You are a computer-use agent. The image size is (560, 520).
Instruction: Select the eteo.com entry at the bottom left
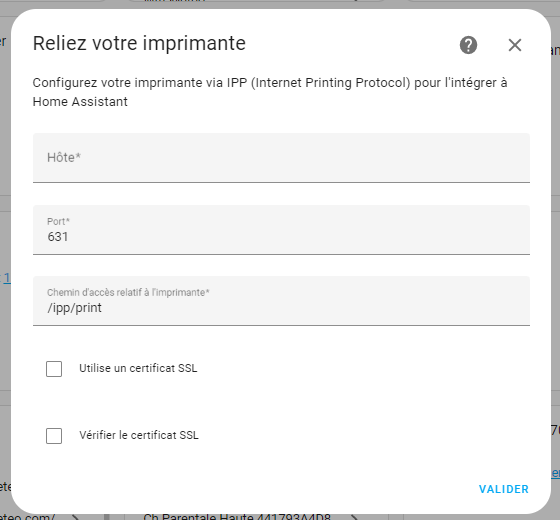28,517
